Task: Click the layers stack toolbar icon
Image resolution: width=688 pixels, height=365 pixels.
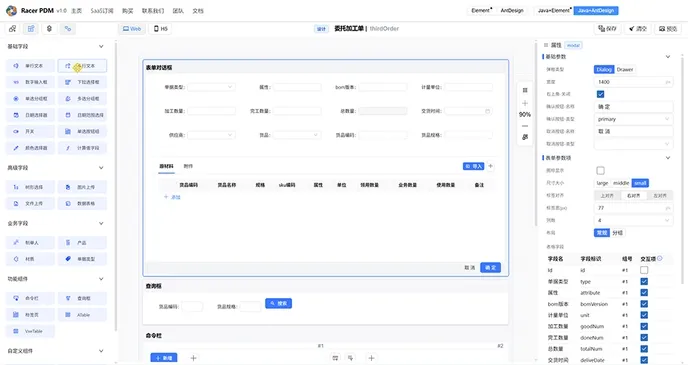Action: pos(49,29)
